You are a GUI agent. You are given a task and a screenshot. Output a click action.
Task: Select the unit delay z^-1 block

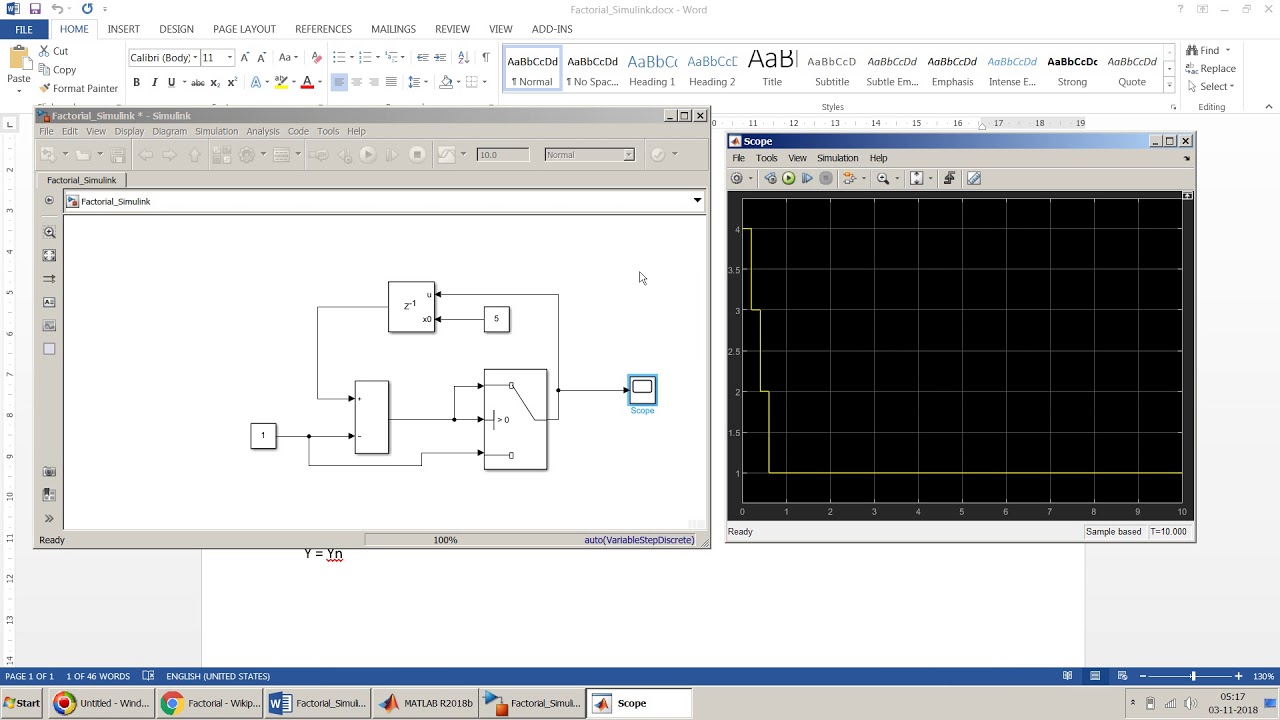coord(412,307)
